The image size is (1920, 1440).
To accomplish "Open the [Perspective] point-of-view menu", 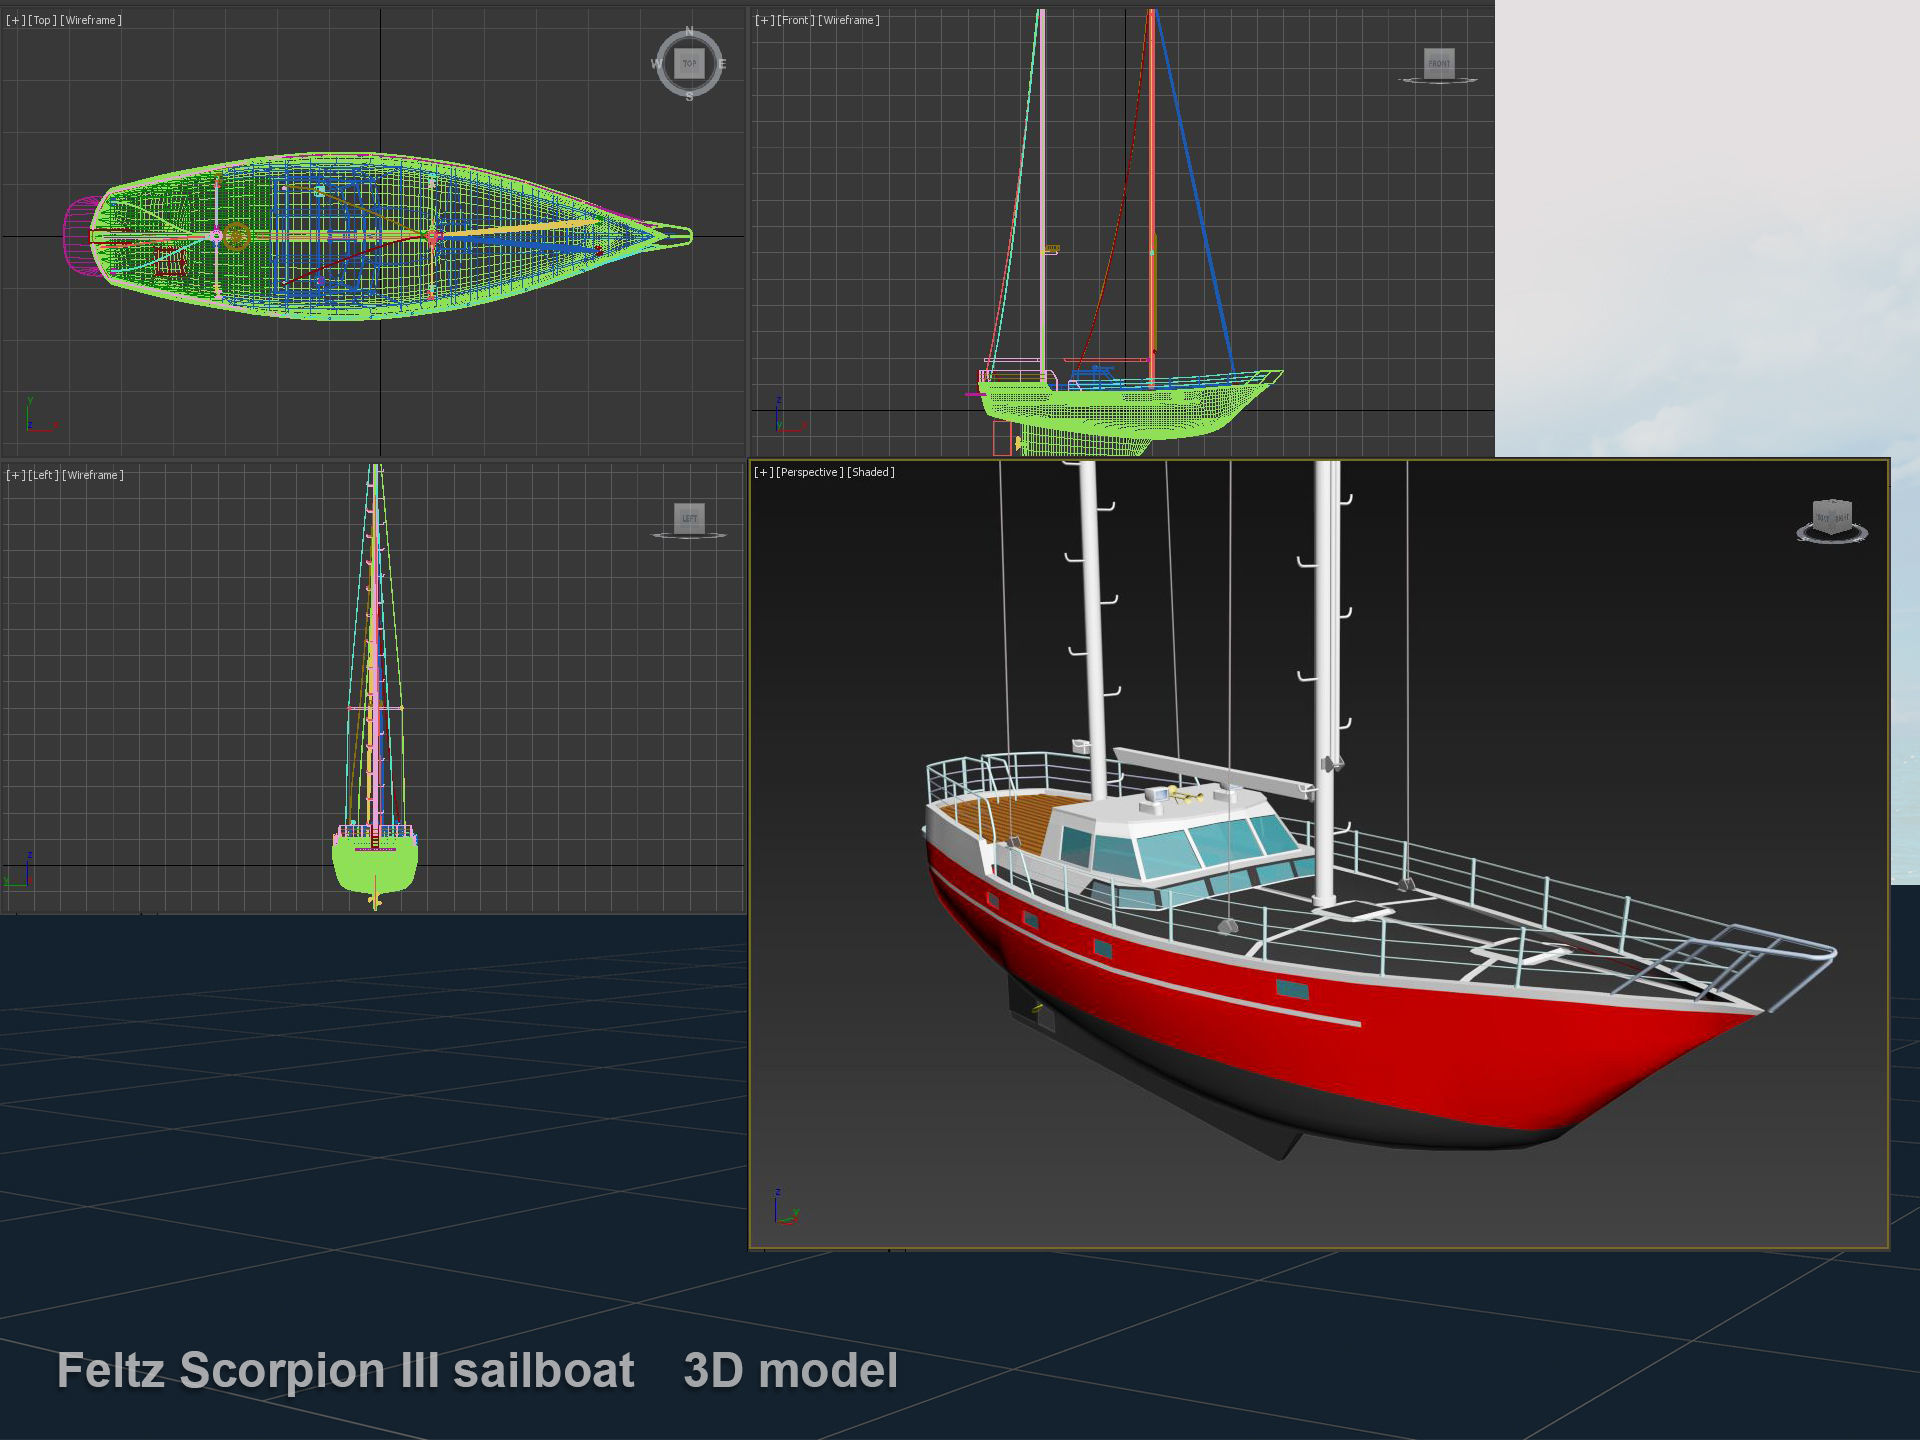I will 809,472.
